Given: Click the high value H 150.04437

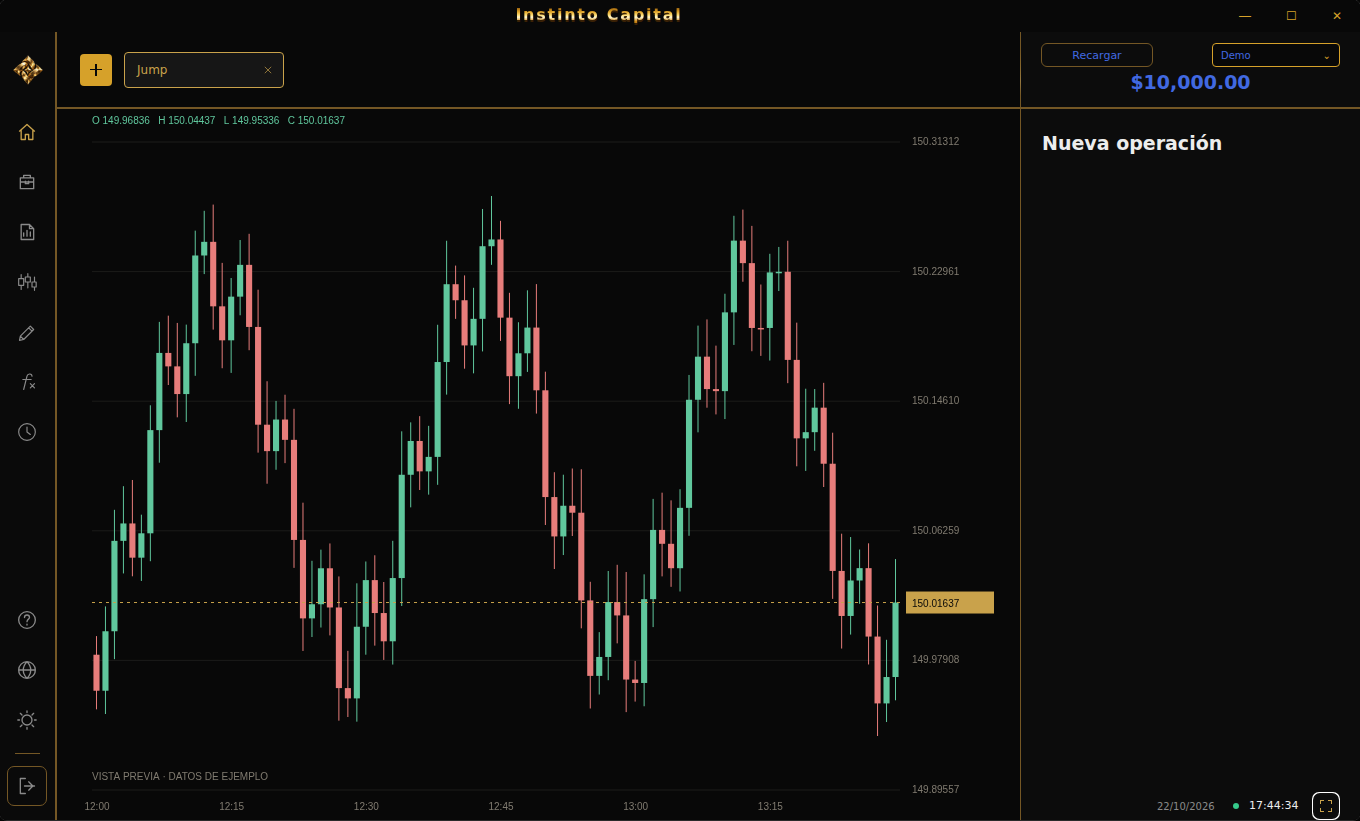Looking at the screenshot, I should pos(187,120).
